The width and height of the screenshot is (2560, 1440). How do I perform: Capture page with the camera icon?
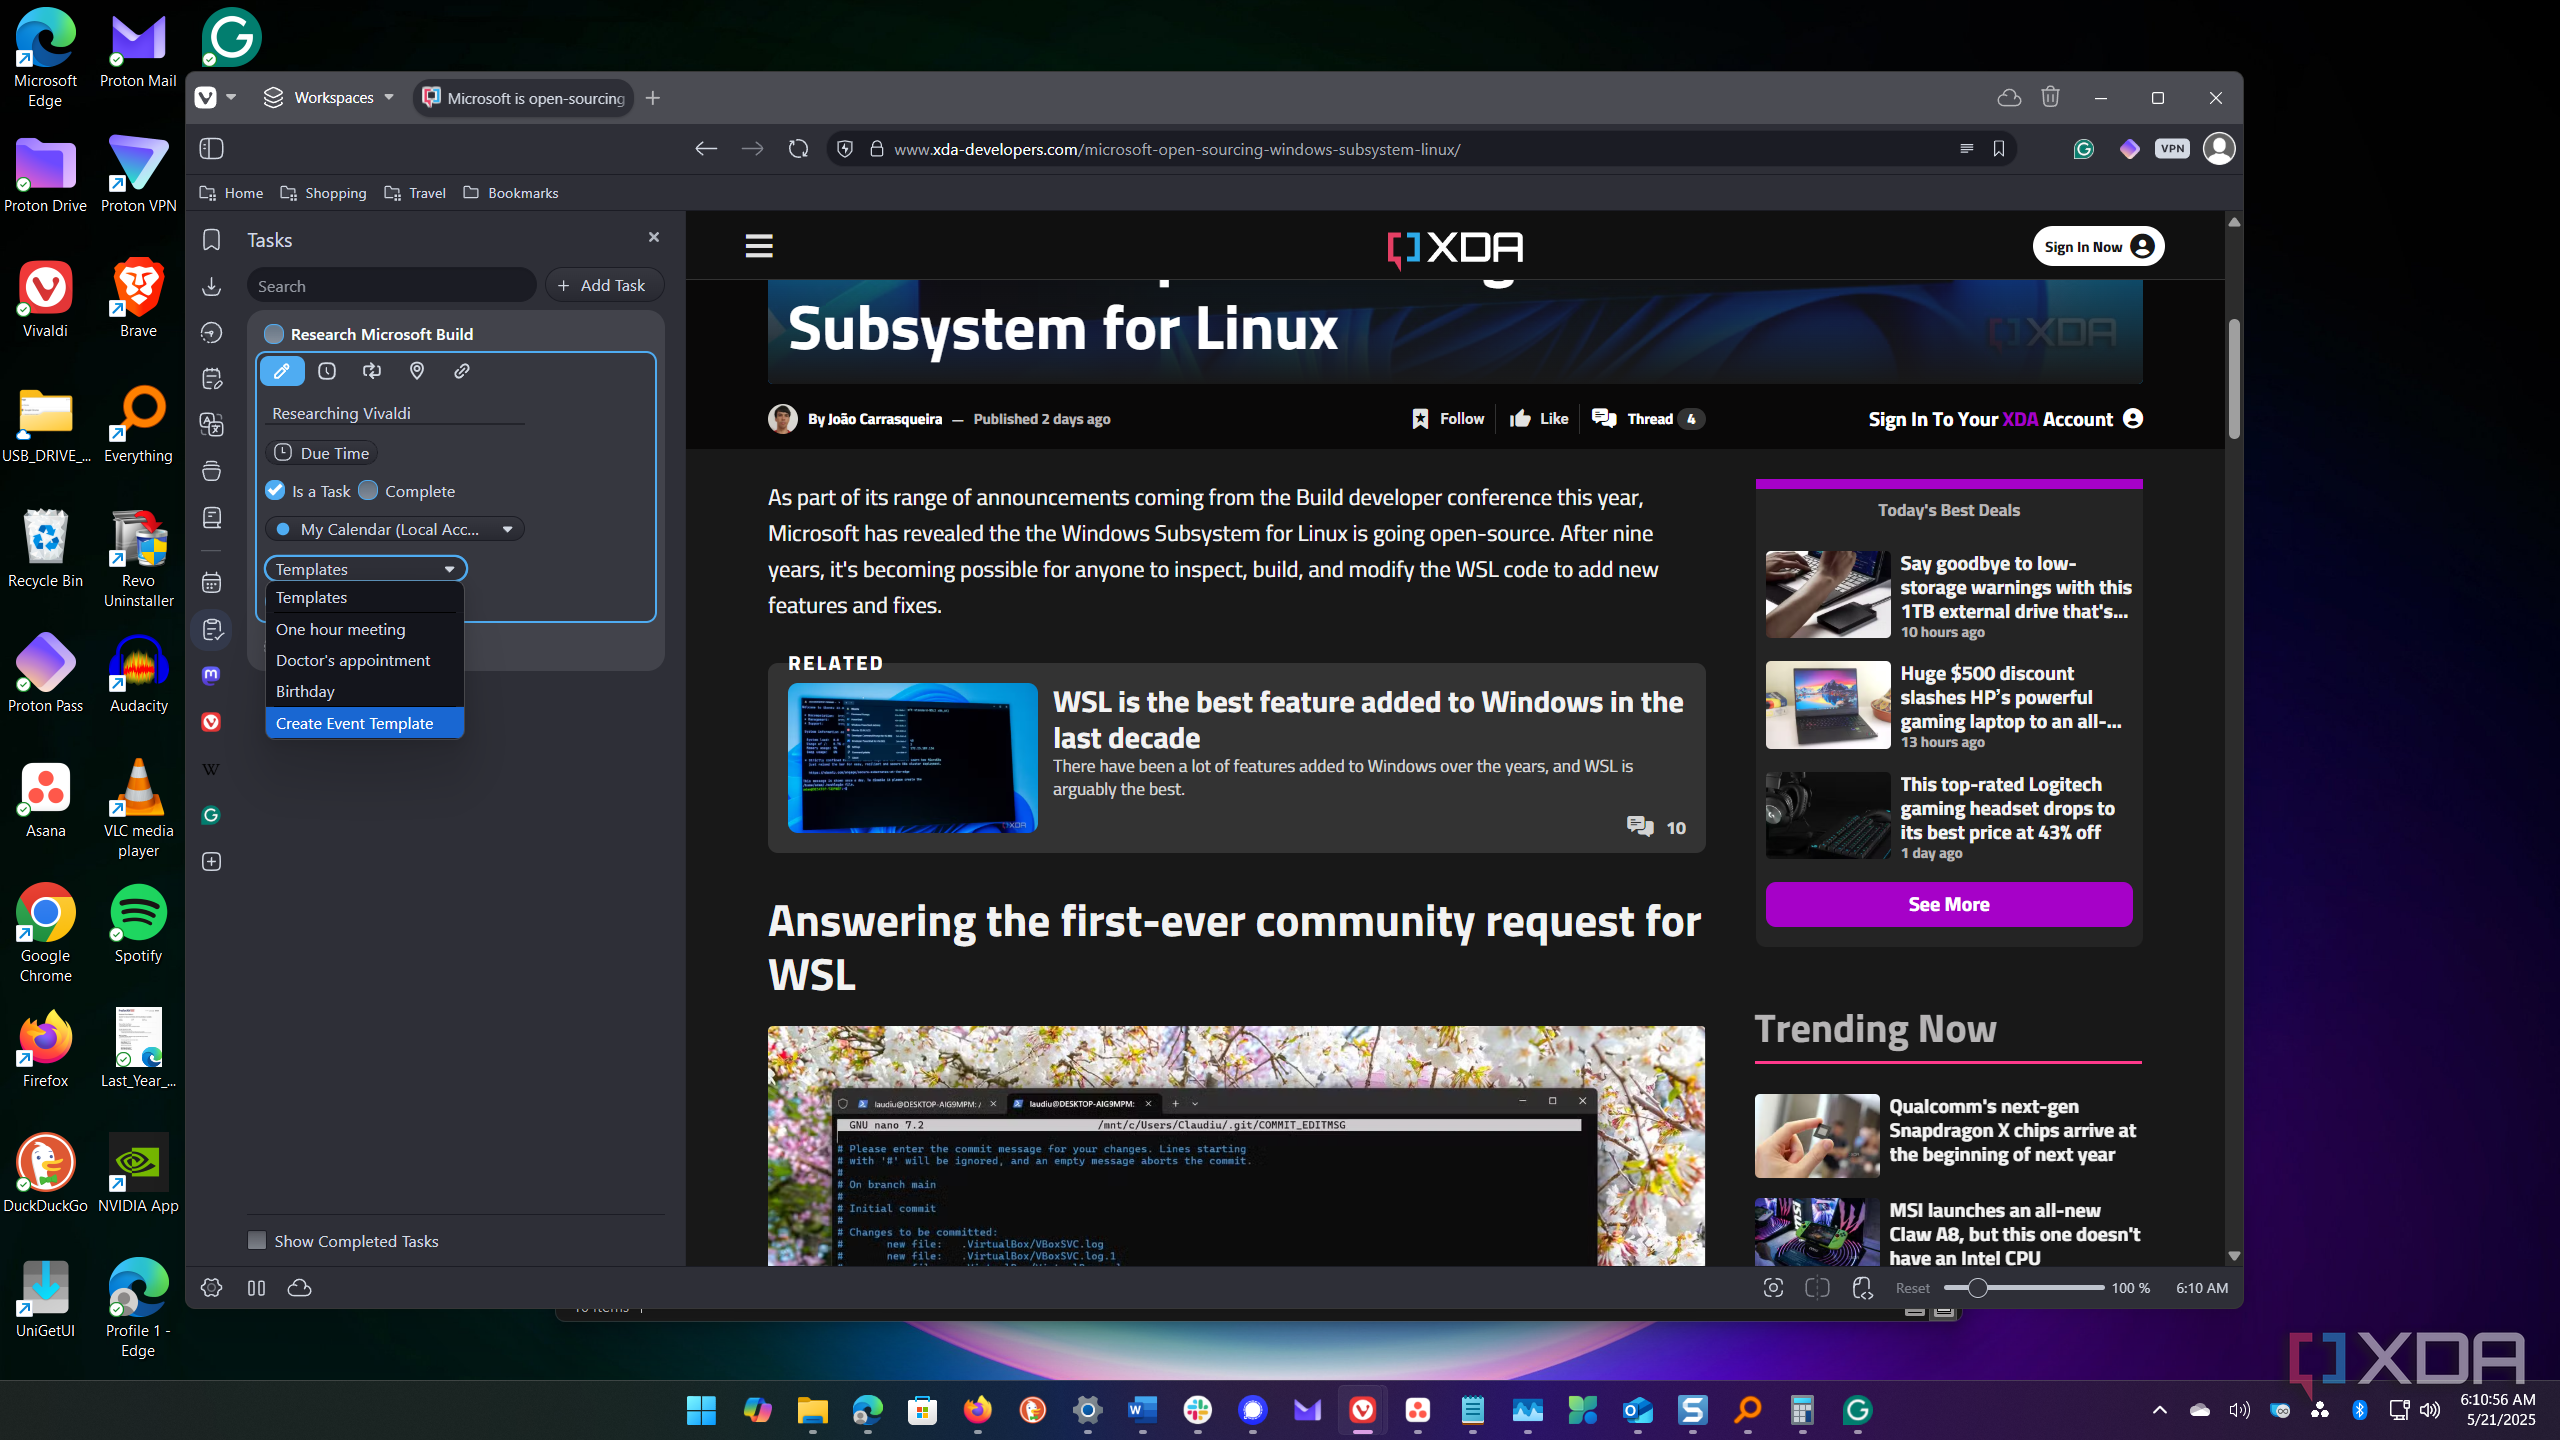pyautogui.click(x=1773, y=1288)
